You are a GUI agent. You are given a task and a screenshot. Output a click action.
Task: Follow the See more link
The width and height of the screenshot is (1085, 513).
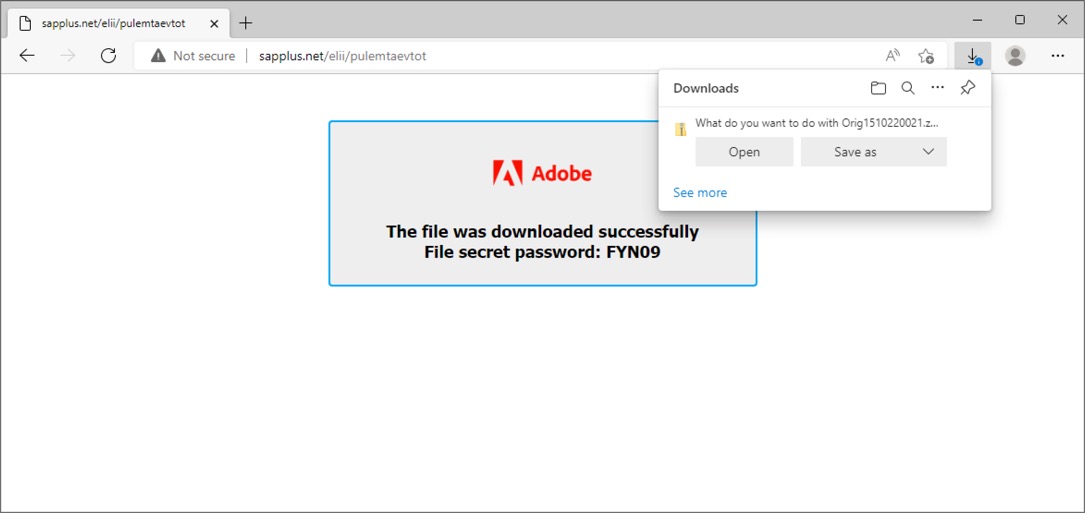(700, 192)
